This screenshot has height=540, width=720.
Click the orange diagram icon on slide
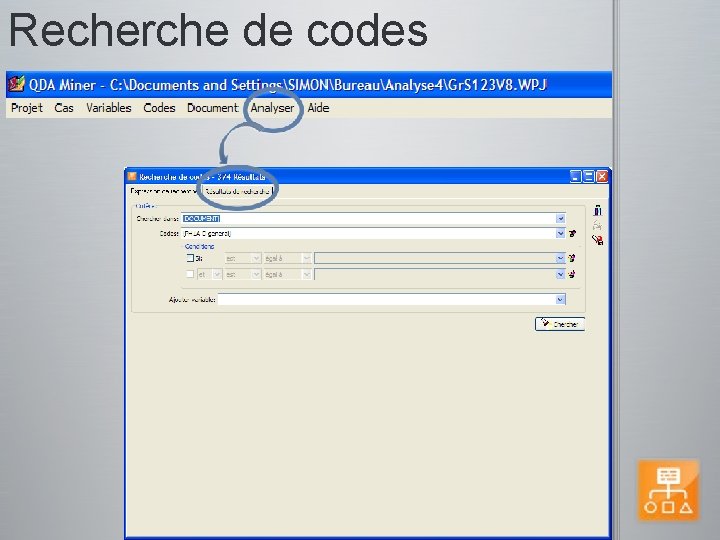click(x=669, y=490)
